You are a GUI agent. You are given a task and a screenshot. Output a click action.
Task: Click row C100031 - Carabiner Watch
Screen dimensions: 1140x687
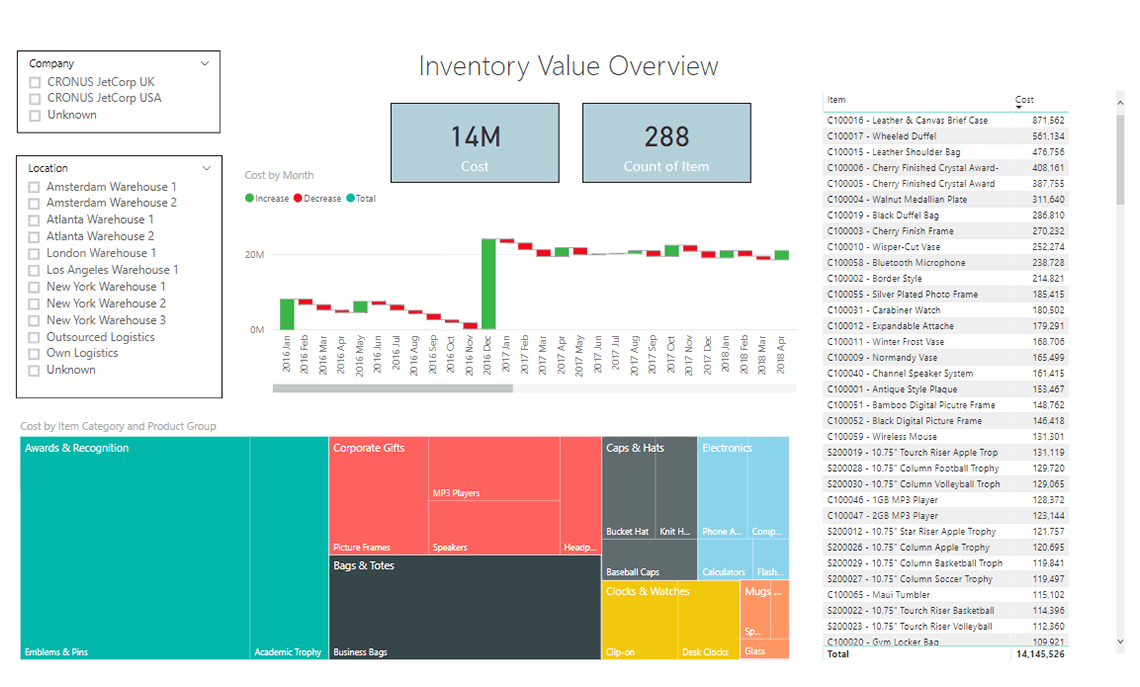point(945,310)
